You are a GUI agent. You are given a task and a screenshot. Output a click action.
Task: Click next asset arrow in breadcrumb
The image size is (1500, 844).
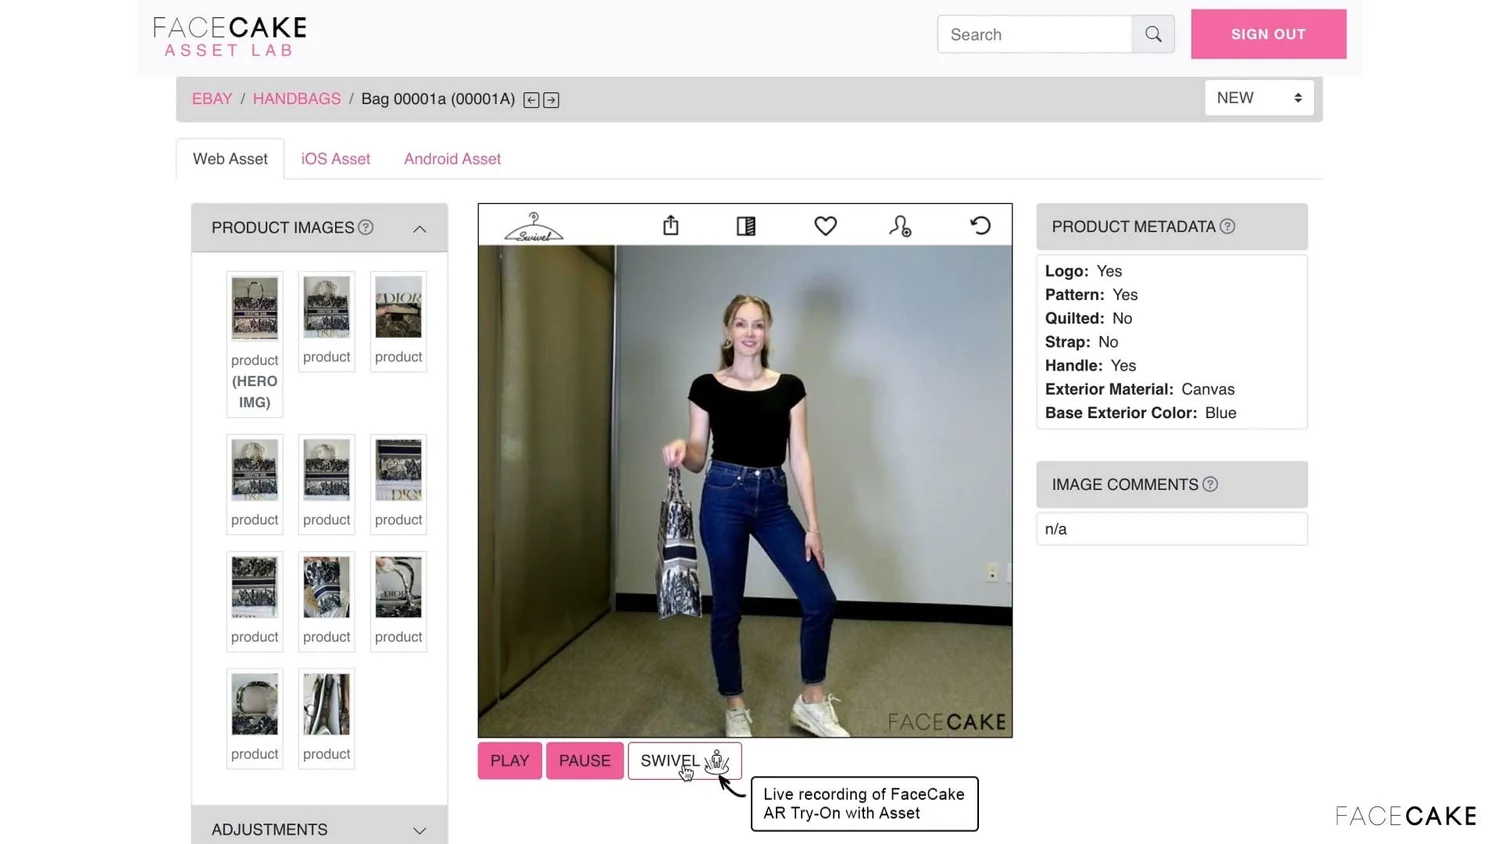(551, 100)
